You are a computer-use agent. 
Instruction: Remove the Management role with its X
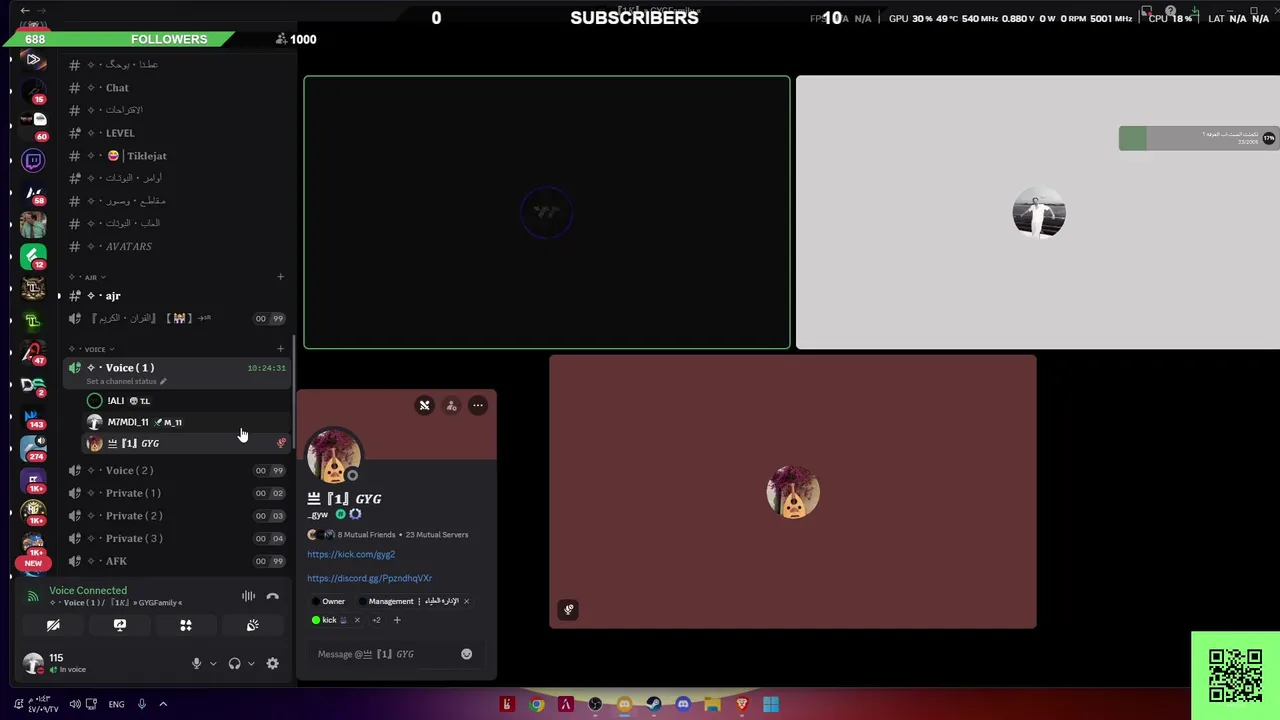pos(466,601)
